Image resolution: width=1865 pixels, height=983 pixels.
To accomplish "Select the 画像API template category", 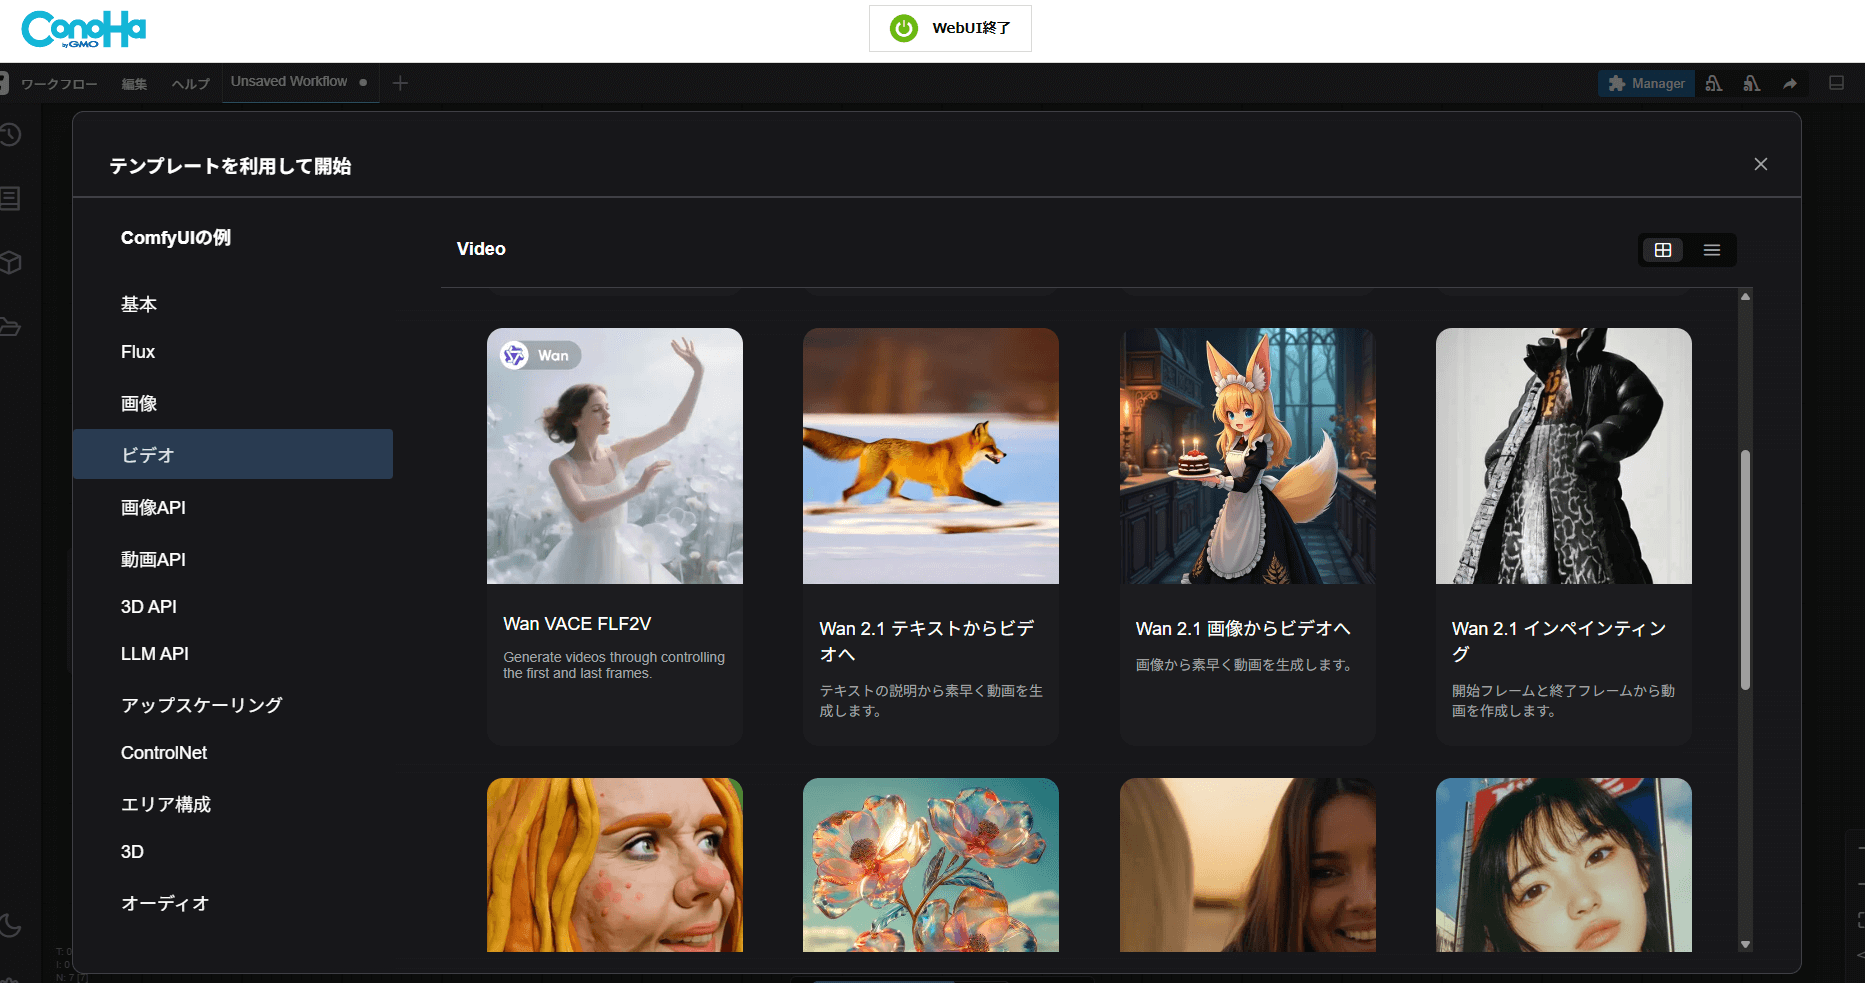I will 232,507.
